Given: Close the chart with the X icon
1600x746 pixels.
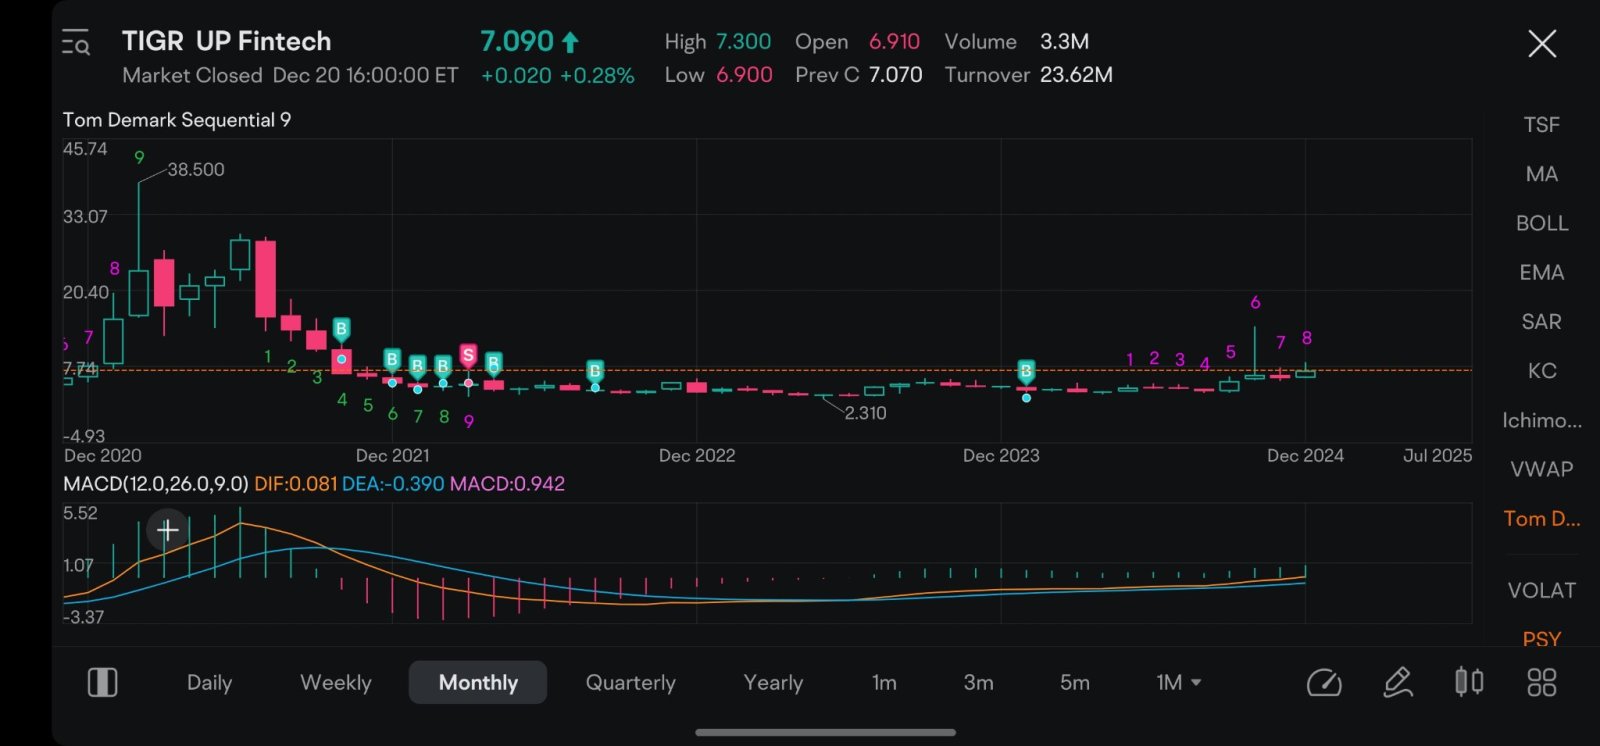Looking at the screenshot, I should [x=1542, y=43].
